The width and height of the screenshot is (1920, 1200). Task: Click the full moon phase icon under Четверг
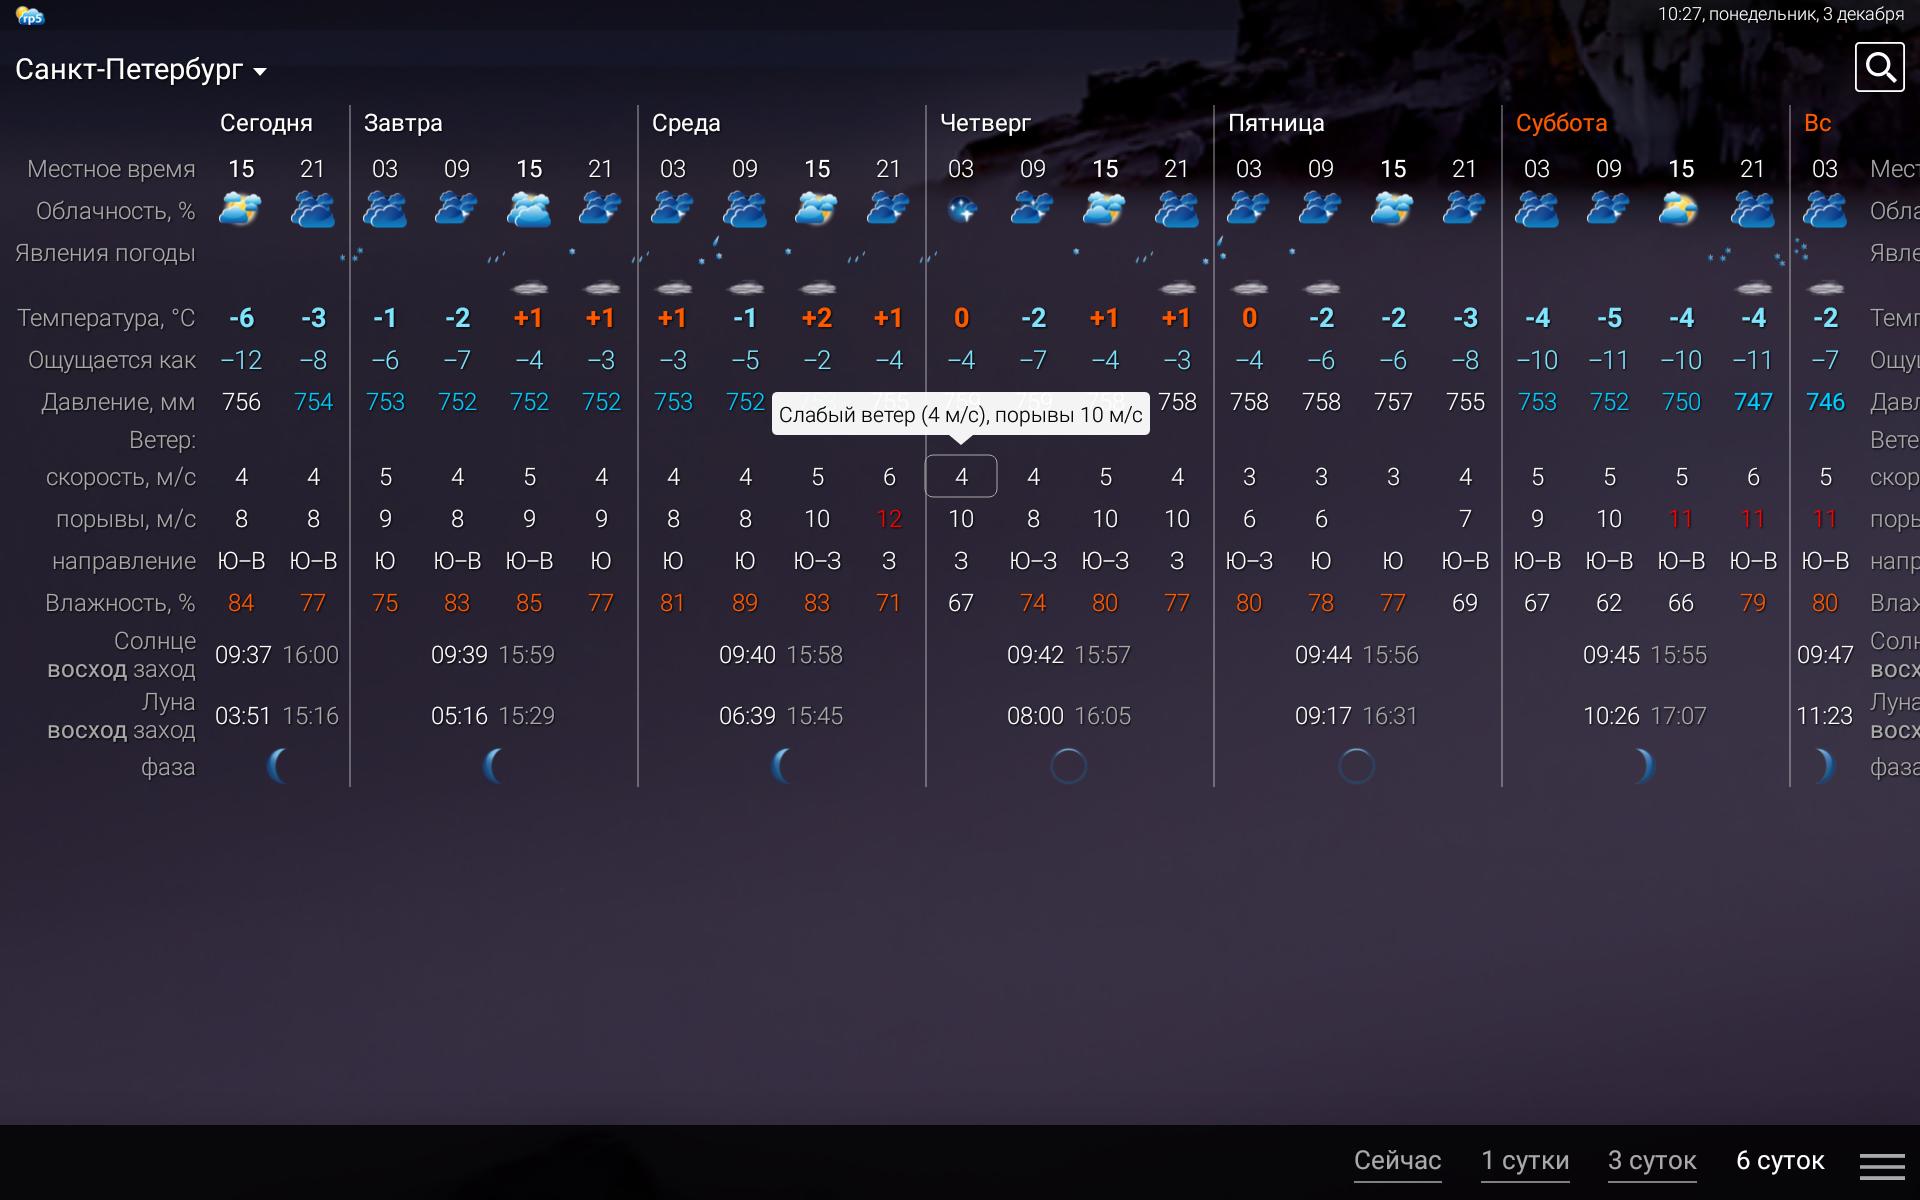pyautogui.click(x=1069, y=765)
